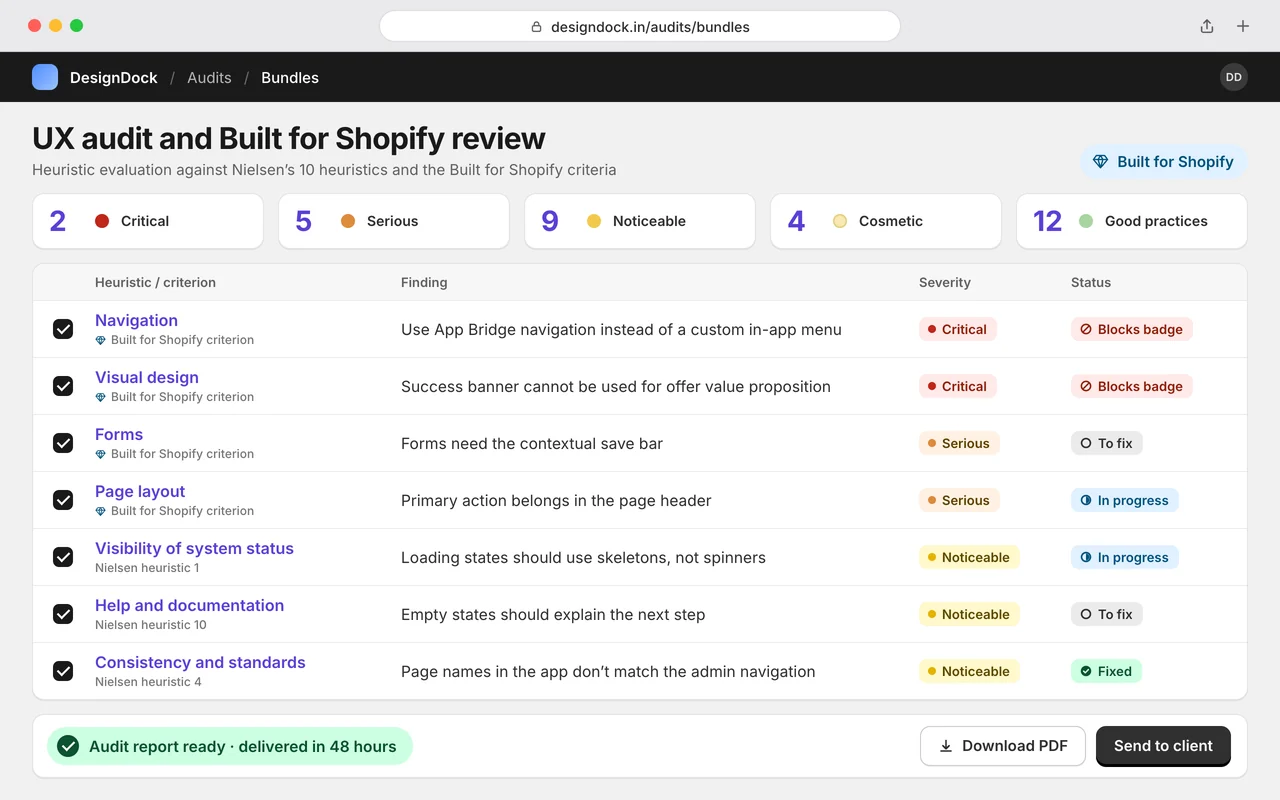Click the green check icon in Fixed status
1280x800 pixels.
[x=1086, y=671]
